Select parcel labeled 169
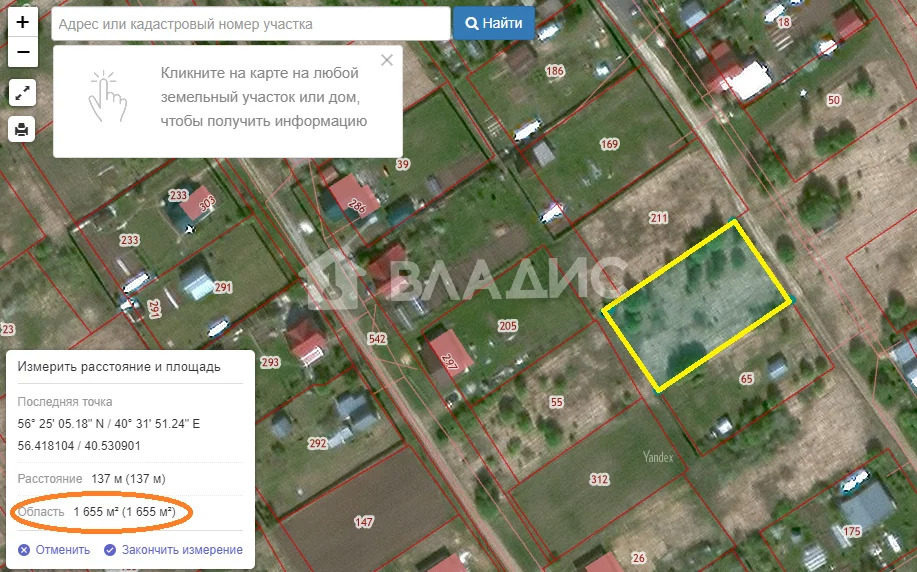The width and height of the screenshot is (917, 572). pyautogui.click(x=609, y=144)
